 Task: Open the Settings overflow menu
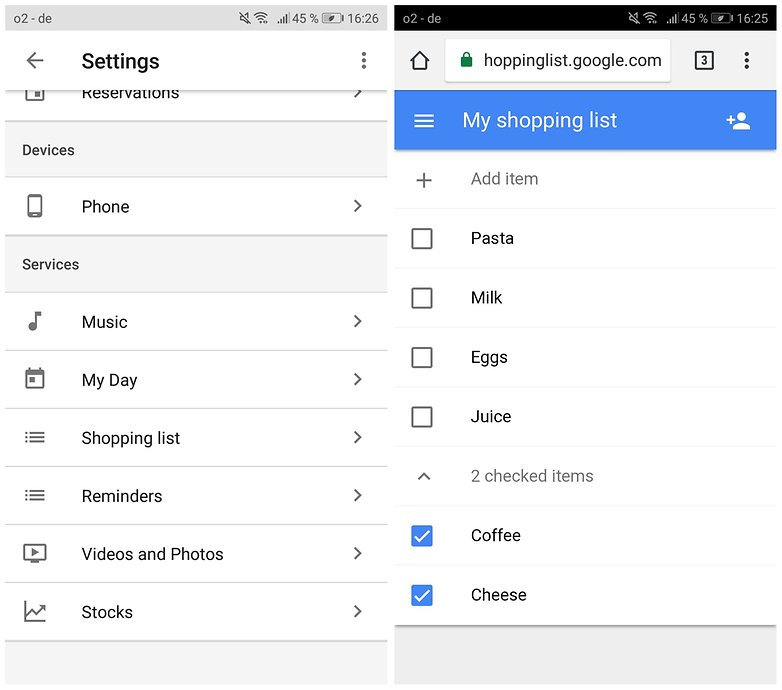pos(364,61)
